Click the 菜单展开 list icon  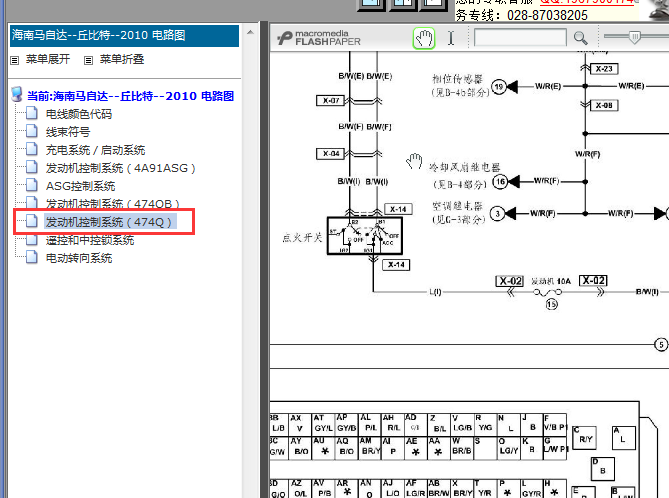(x=15, y=60)
